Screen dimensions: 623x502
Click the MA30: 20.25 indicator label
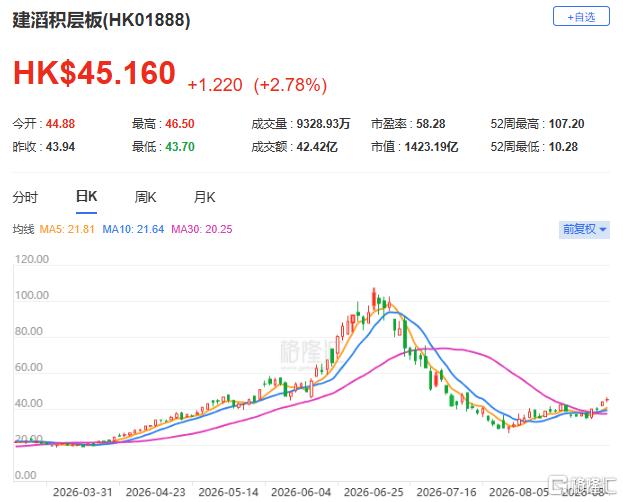click(x=201, y=229)
